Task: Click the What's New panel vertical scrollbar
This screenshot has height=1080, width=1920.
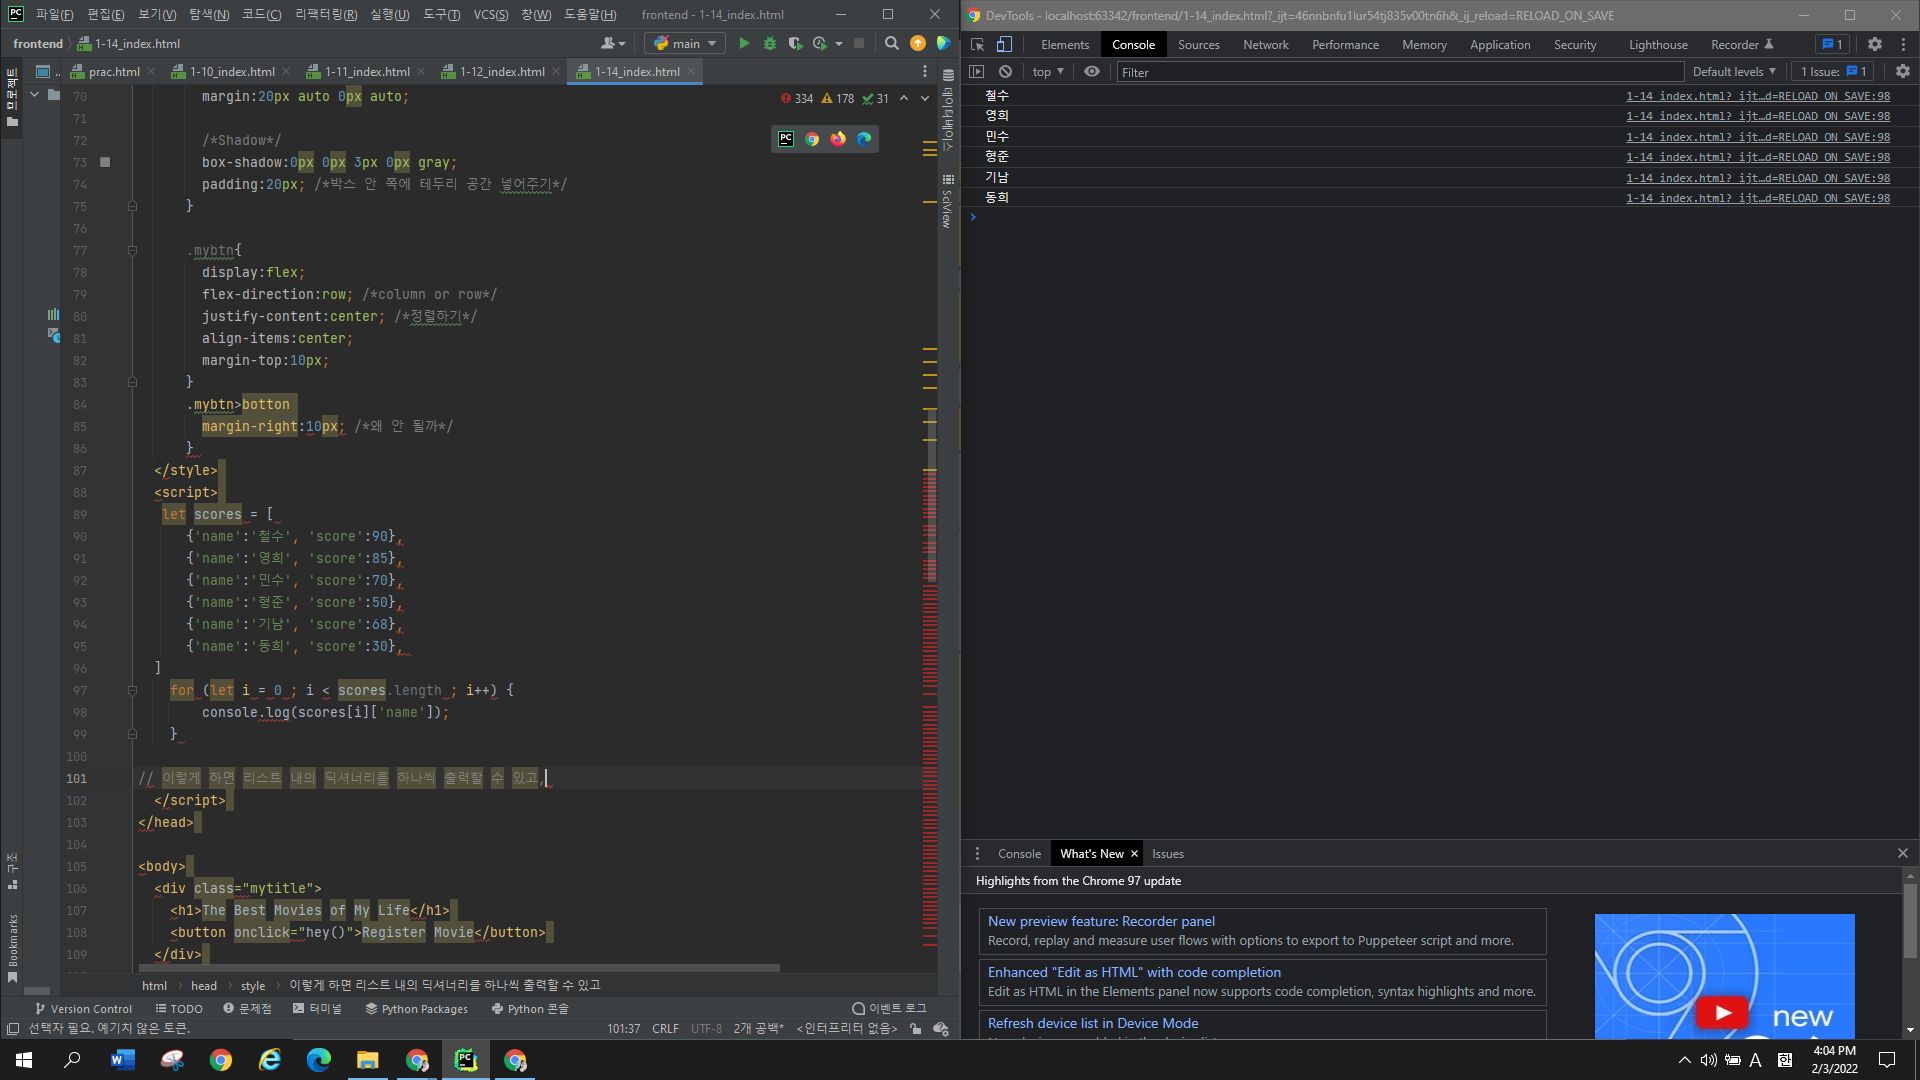Action: click(x=1910, y=920)
